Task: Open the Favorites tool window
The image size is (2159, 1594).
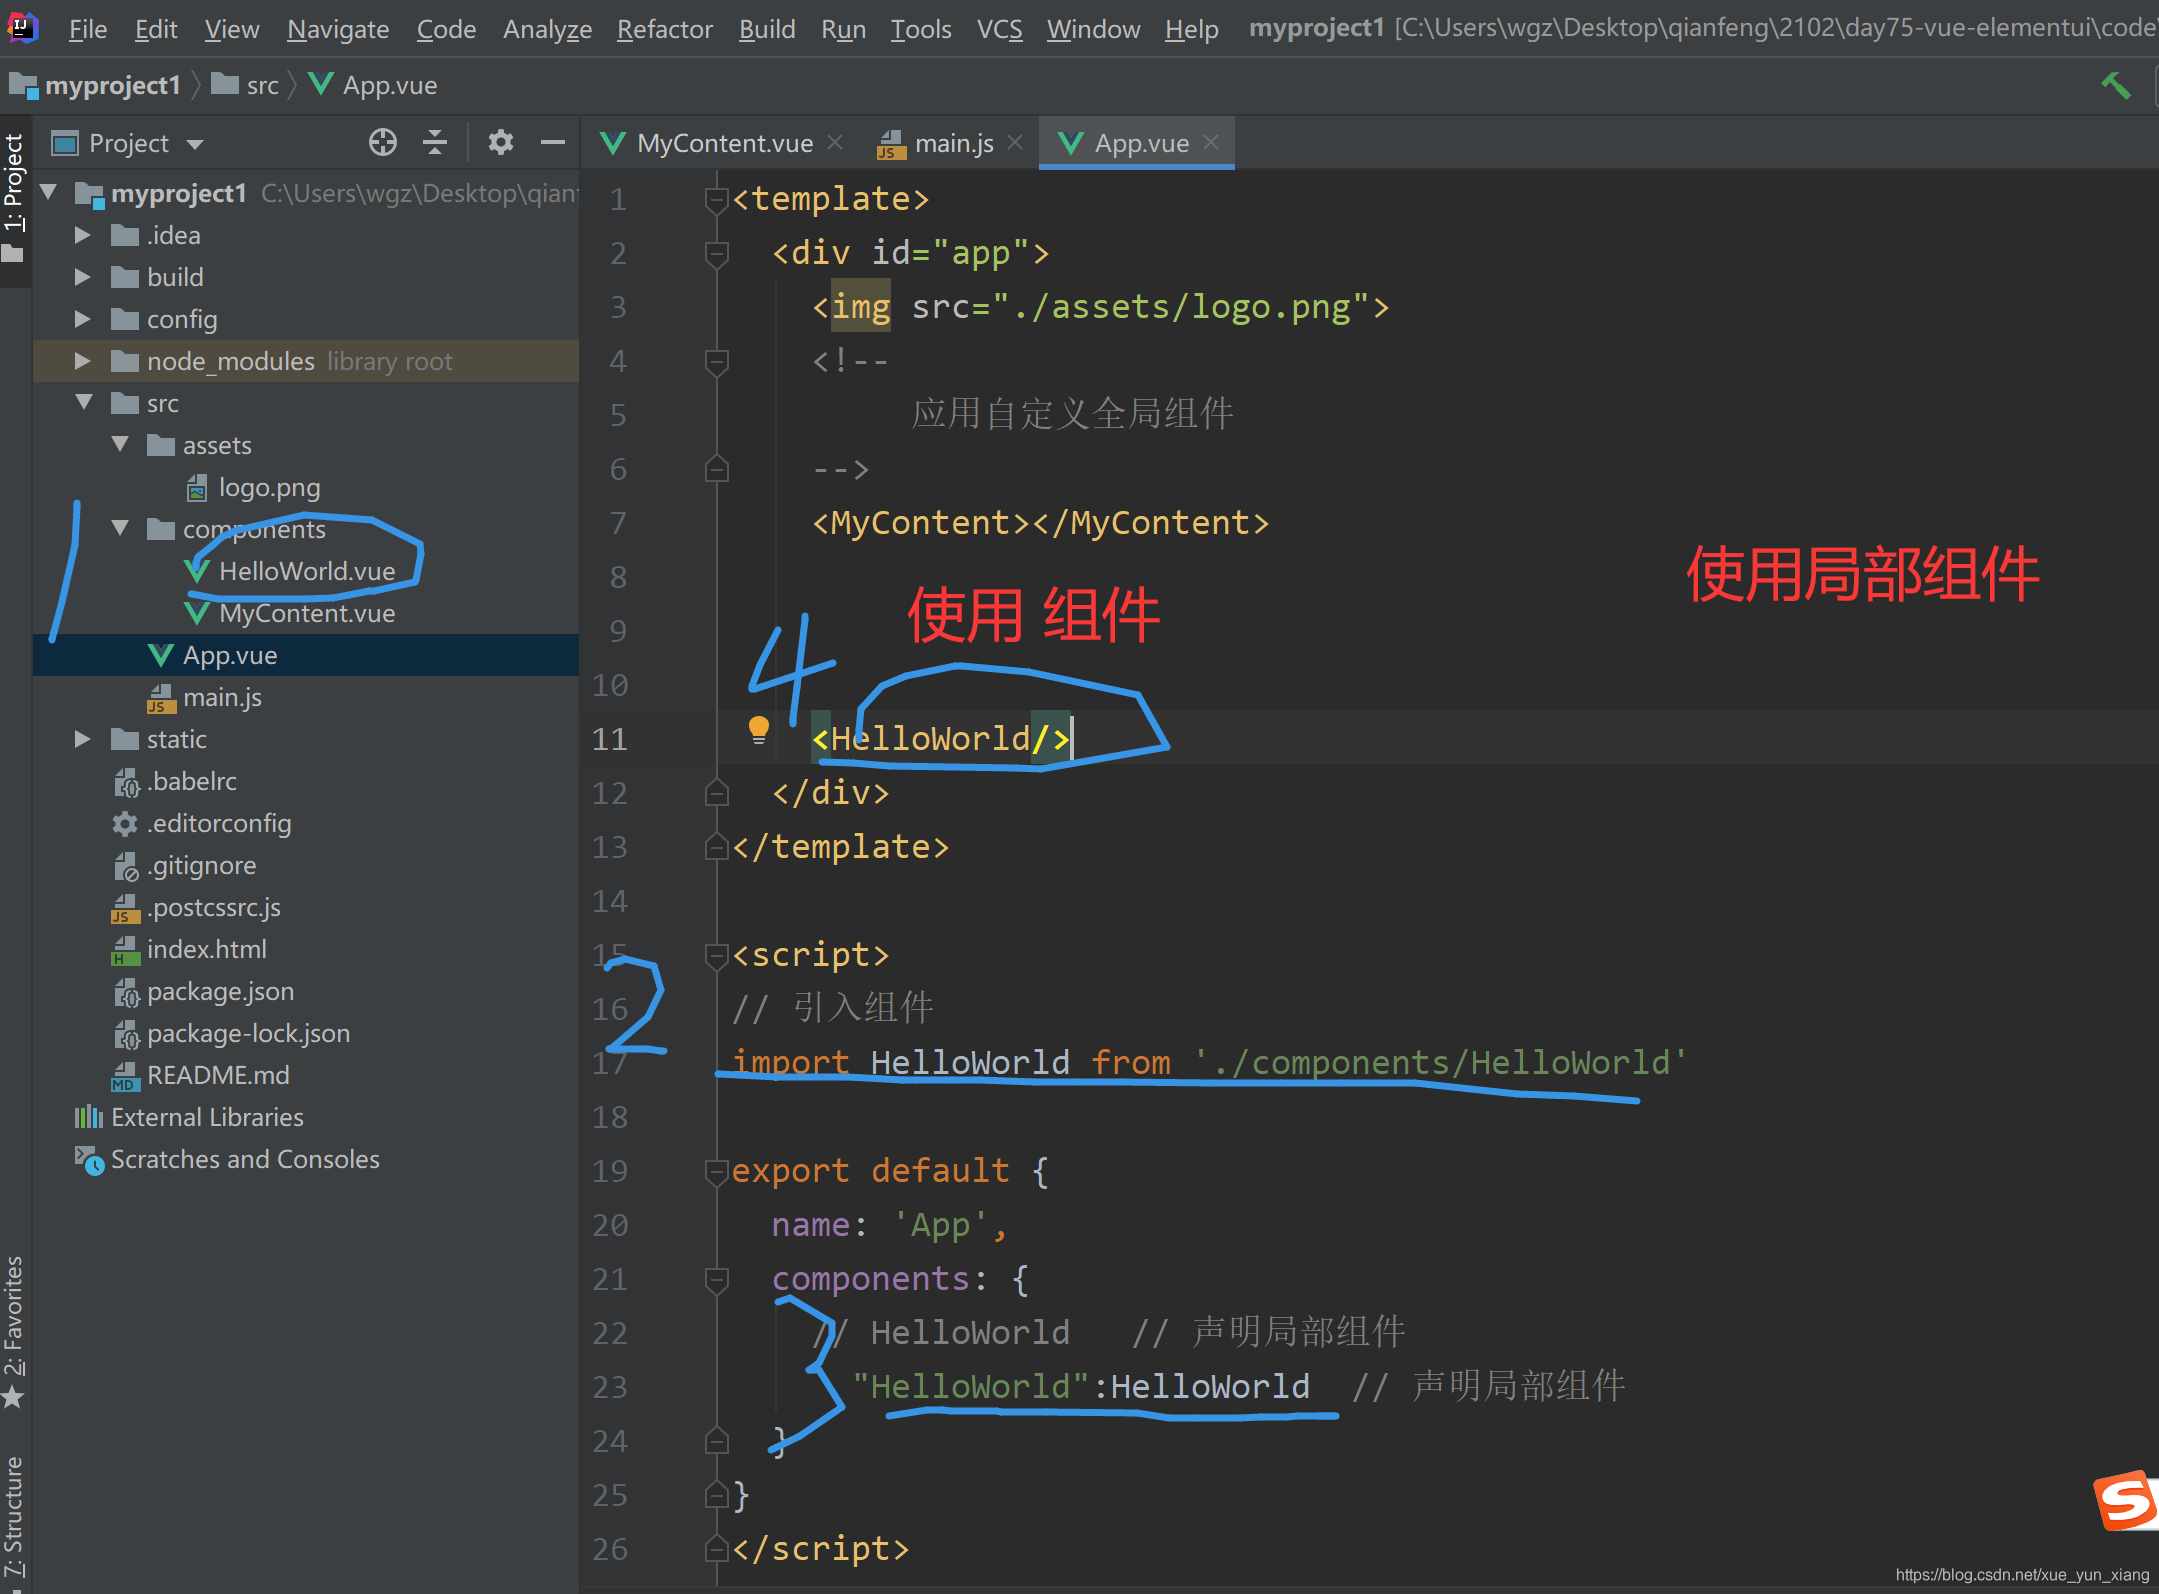Action: pyautogui.click(x=16, y=1330)
